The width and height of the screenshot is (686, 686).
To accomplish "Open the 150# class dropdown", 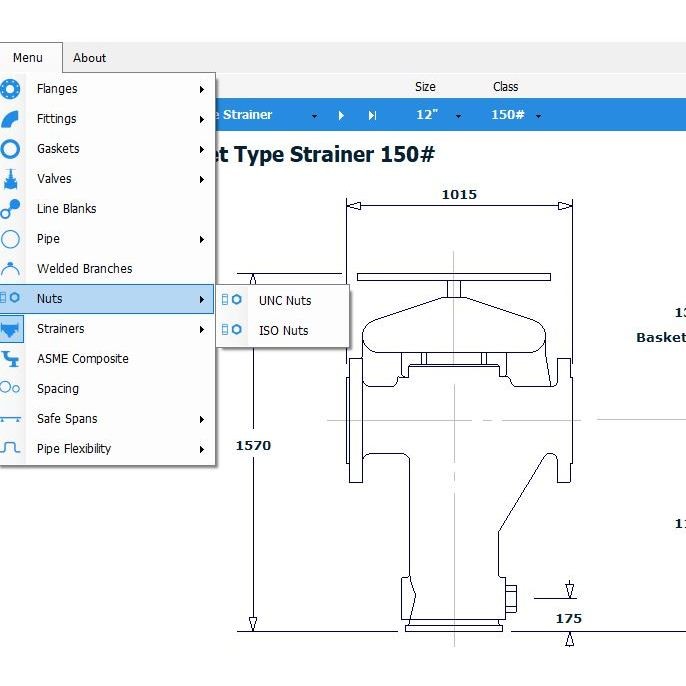I will [x=539, y=116].
